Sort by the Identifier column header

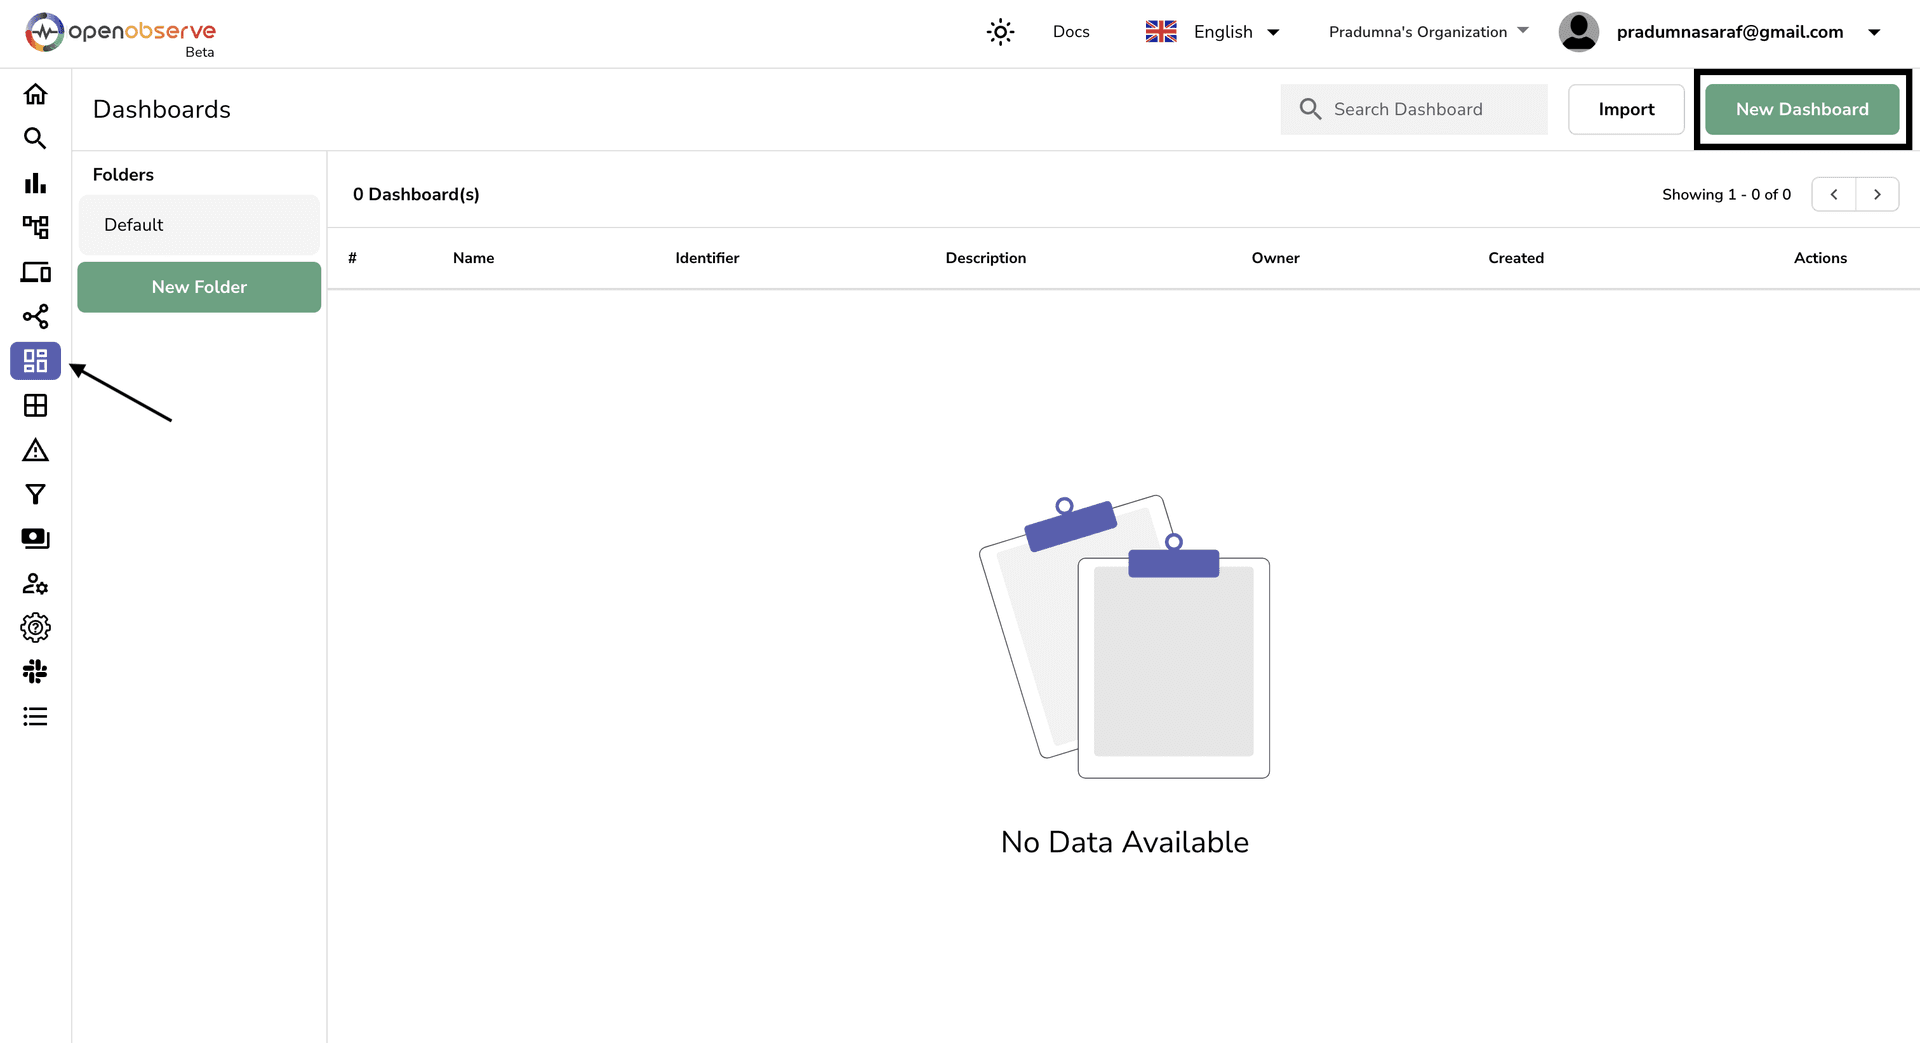707,258
